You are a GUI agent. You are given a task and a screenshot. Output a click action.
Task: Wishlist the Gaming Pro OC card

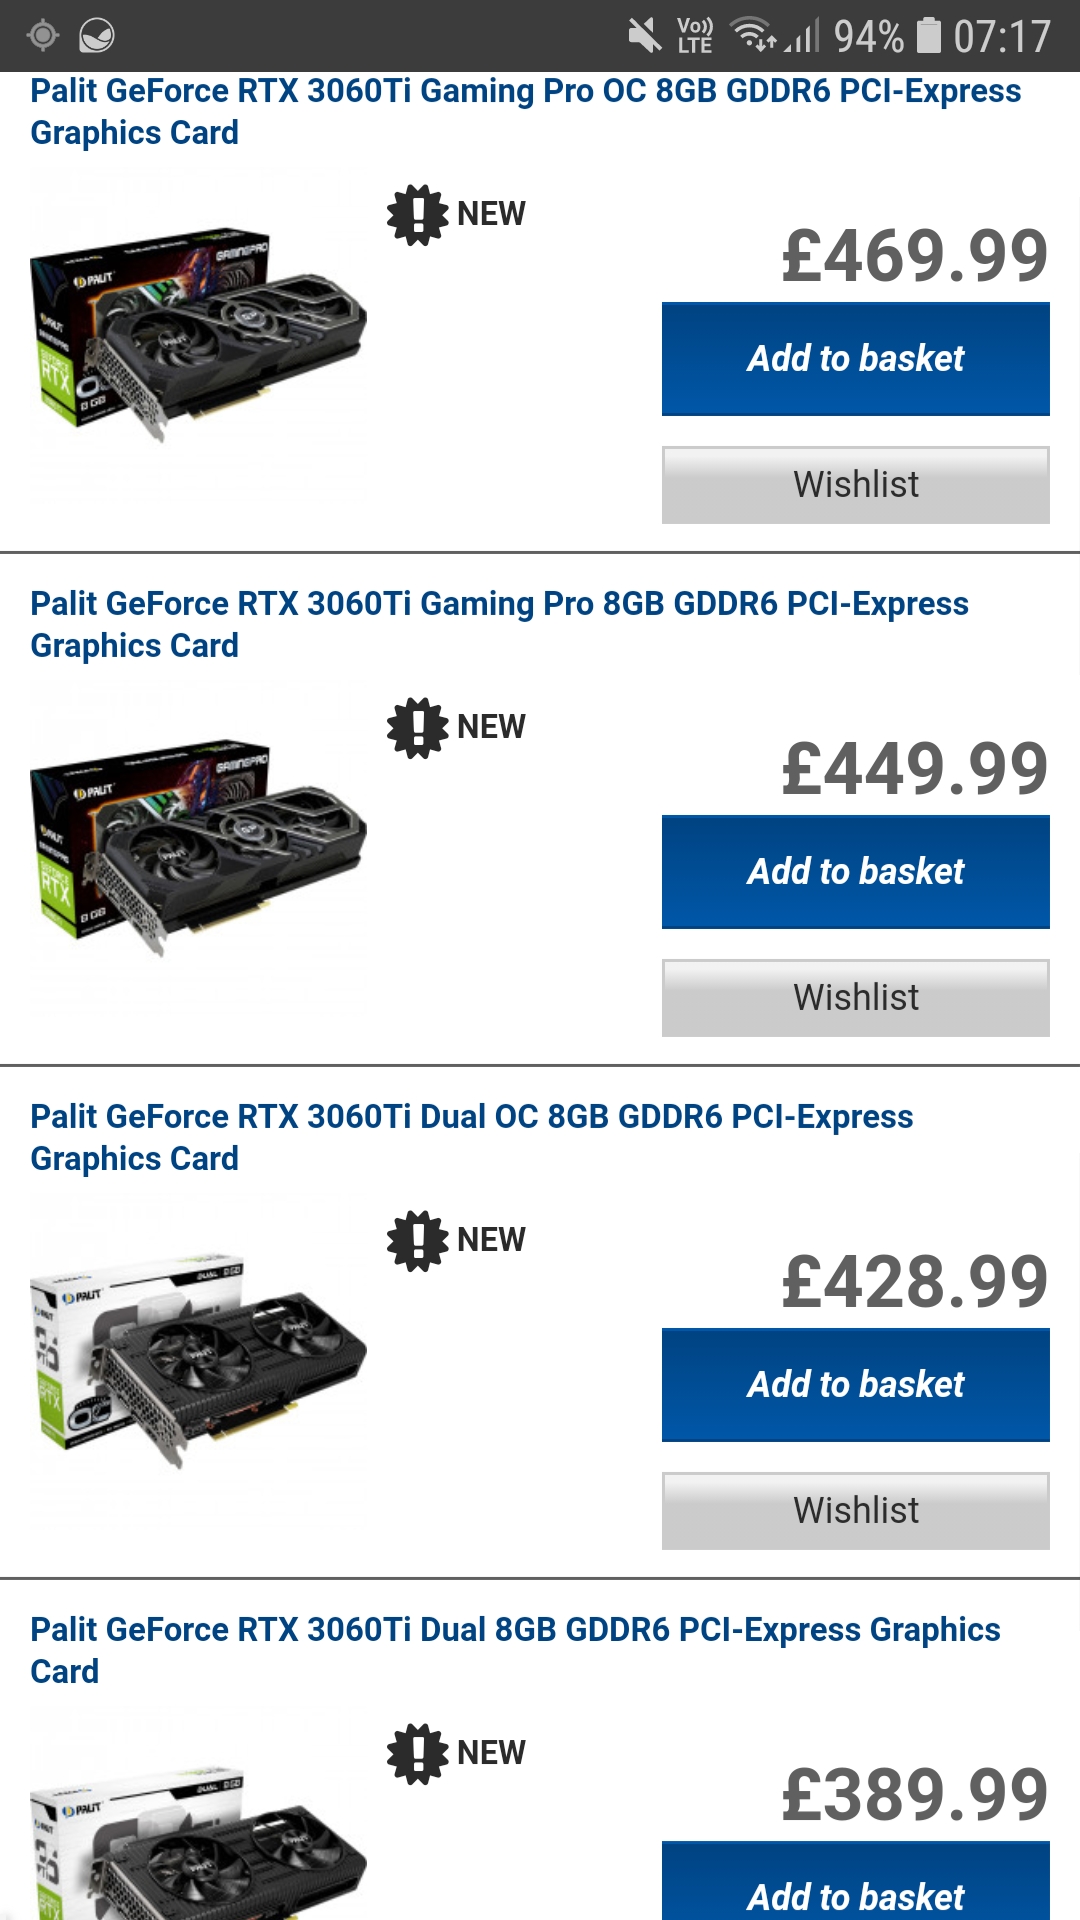point(856,485)
